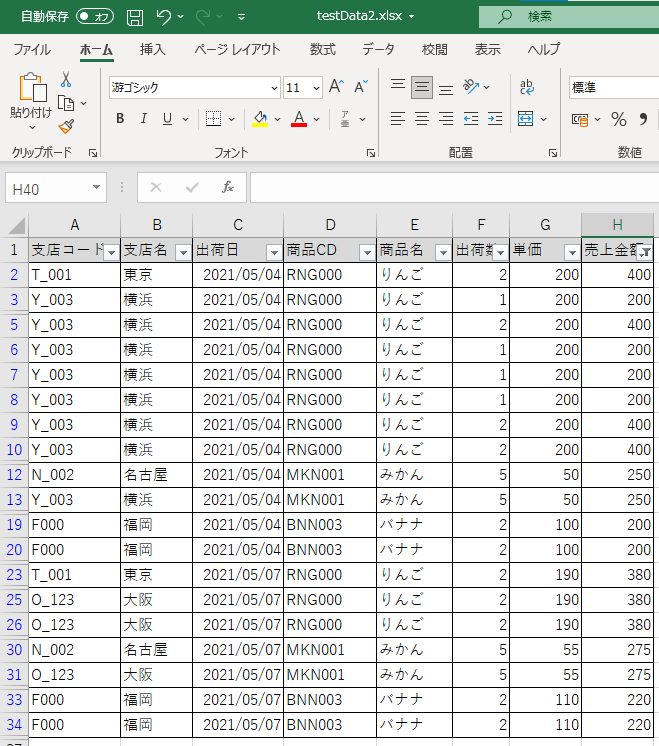This screenshot has height=746, width=659.
Task: Click the Cut scissors icon
Action: [66, 80]
